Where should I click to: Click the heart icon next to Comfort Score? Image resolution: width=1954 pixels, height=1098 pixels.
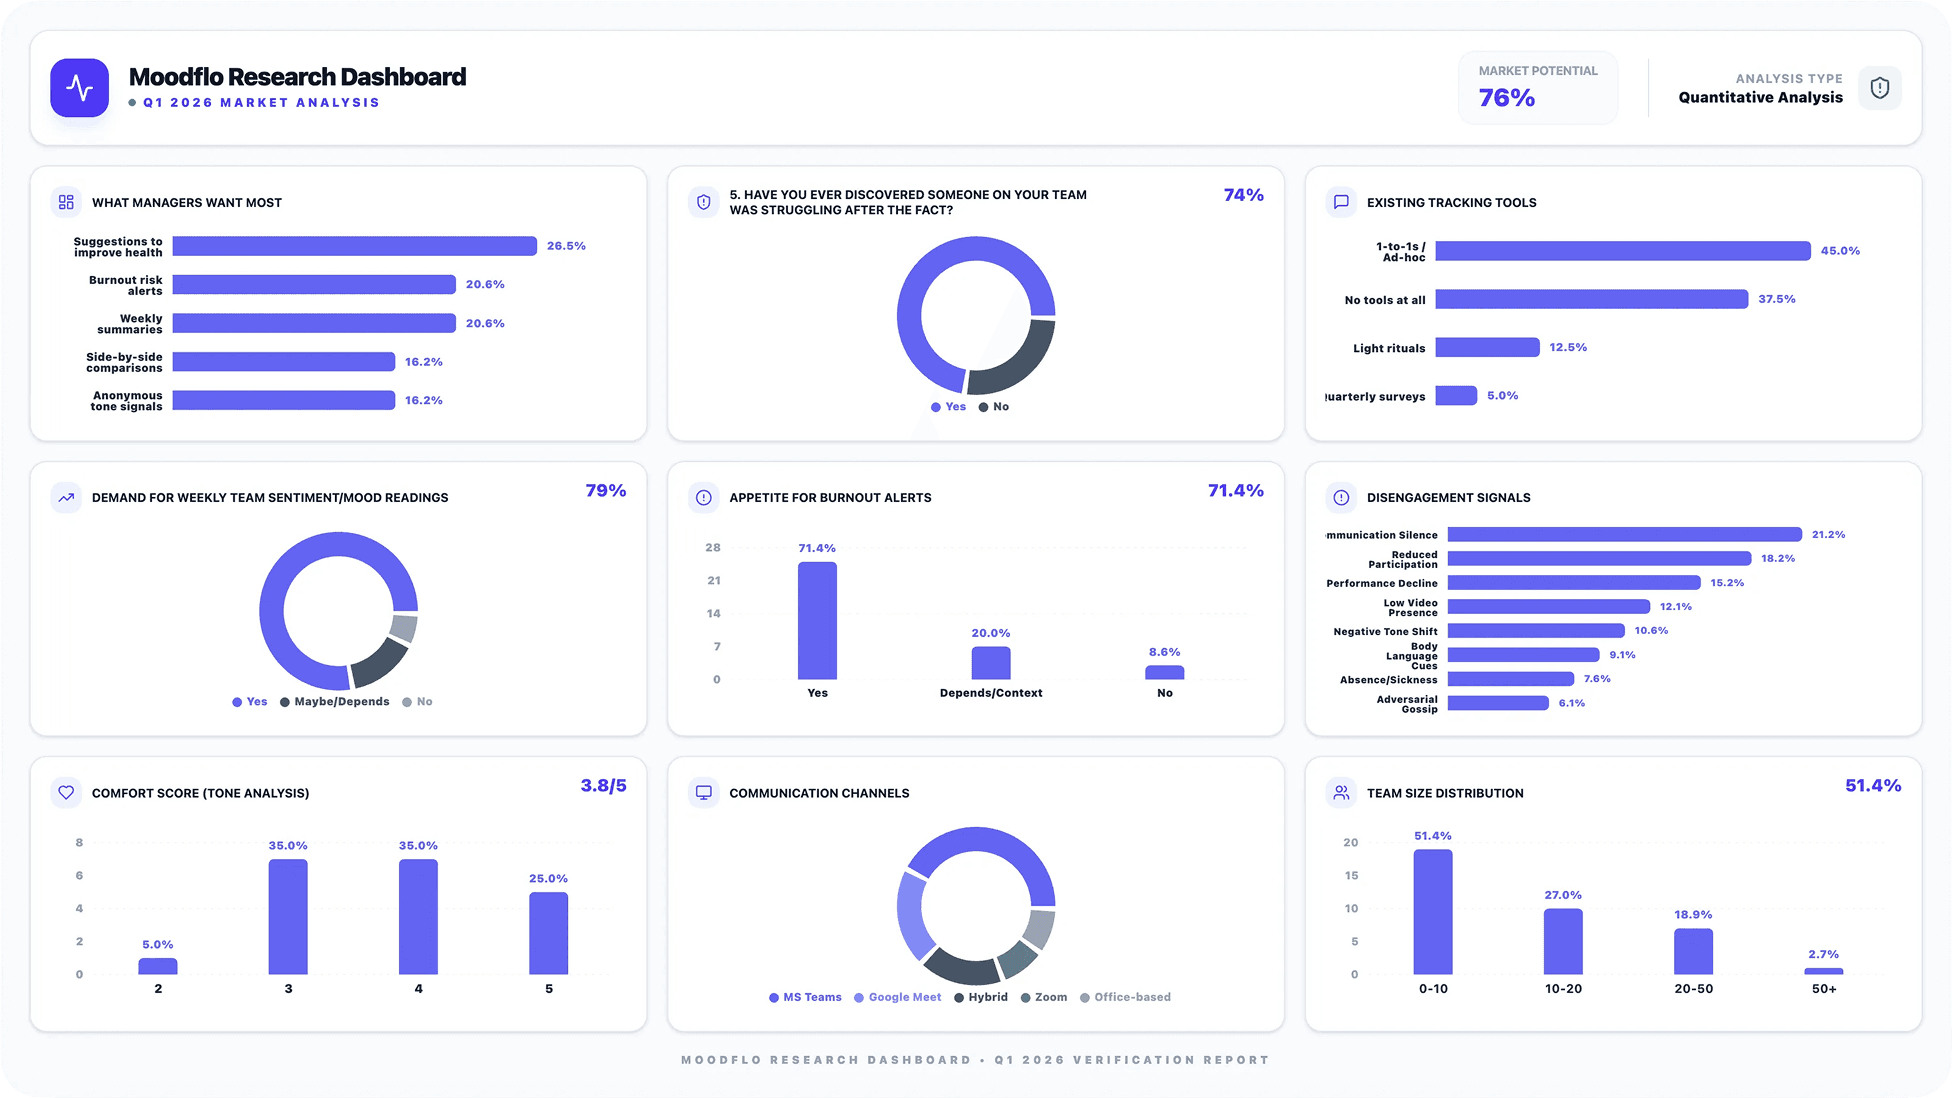(66, 793)
